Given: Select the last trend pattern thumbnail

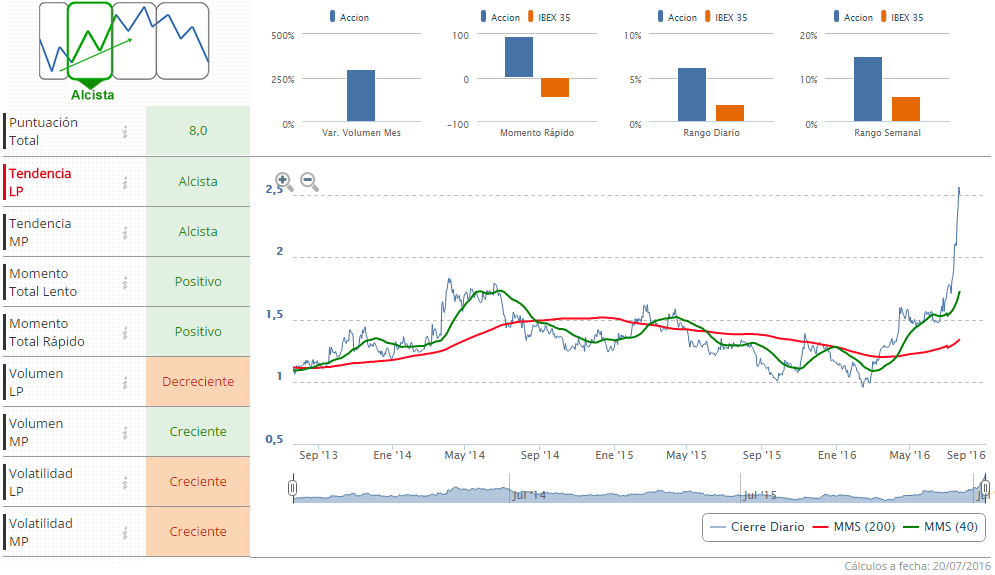Looking at the screenshot, I should pyautogui.click(x=183, y=41).
